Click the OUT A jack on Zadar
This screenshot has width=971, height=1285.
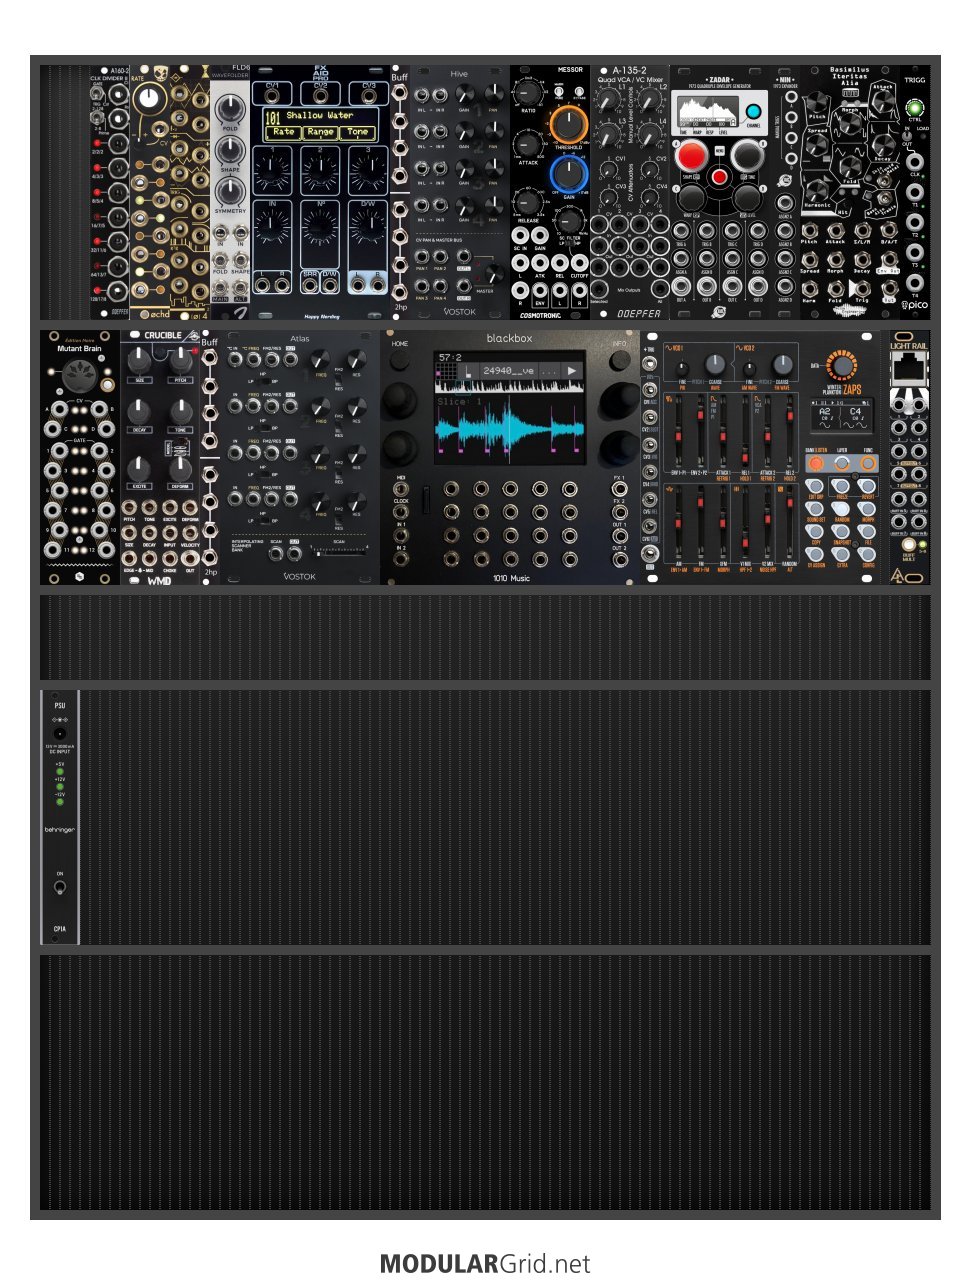[681, 289]
